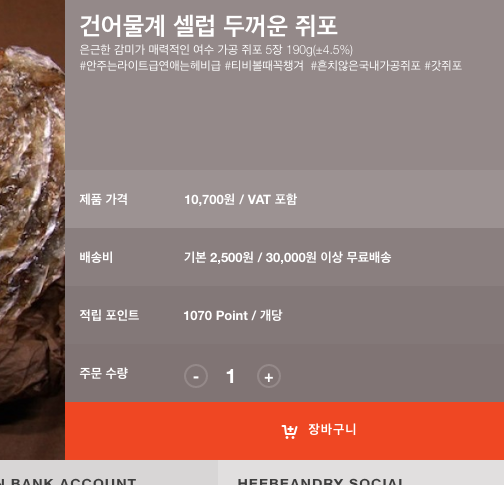
Task: Click the 적립 포인트 row label
Action: pyautogui.click(x=109, y=315)
